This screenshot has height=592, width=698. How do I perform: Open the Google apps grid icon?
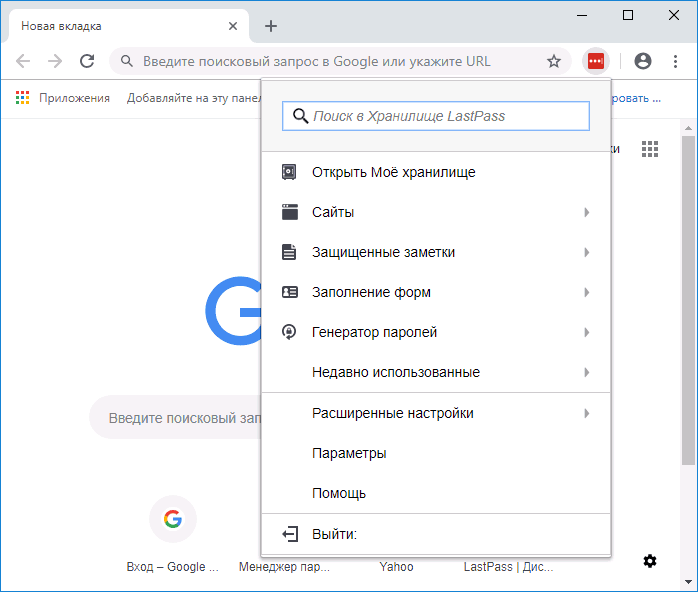pyautogui.click(x=649, y=149)
